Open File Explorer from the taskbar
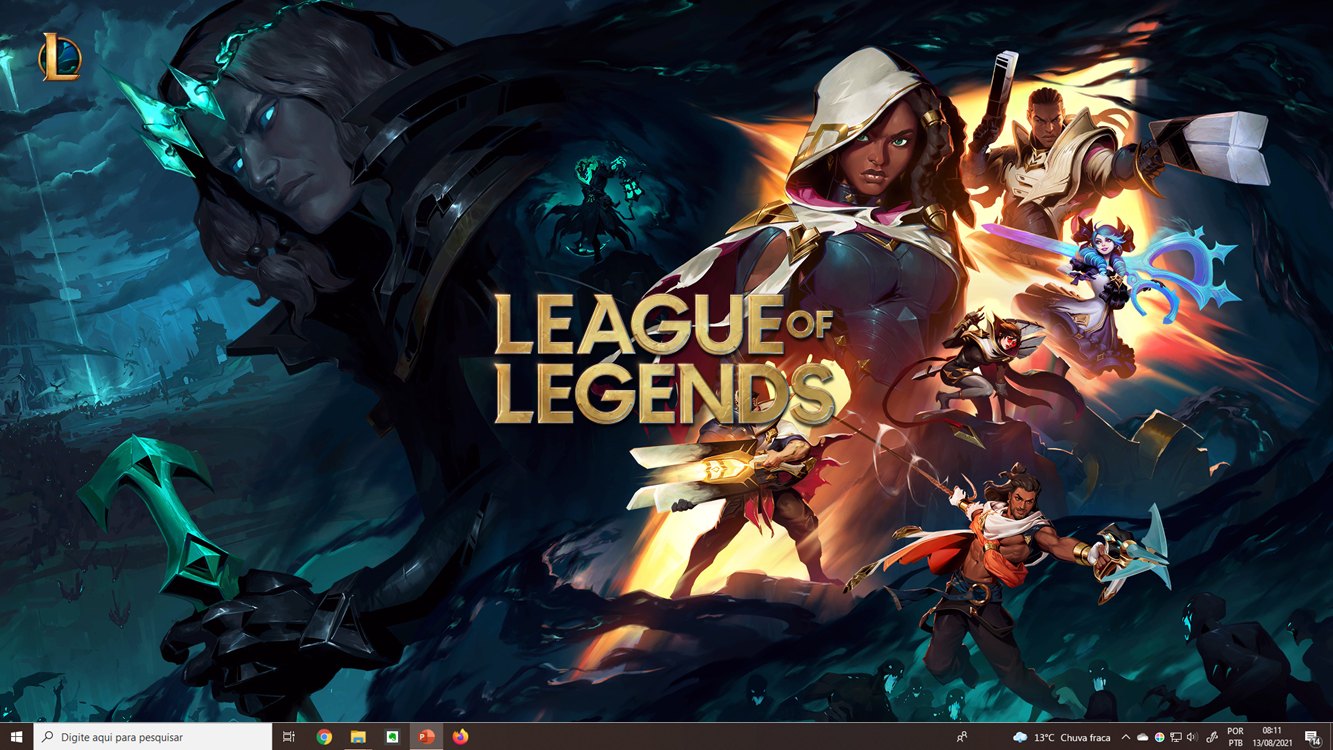This screenshot has height=750, width=1333. coord(358,737)
